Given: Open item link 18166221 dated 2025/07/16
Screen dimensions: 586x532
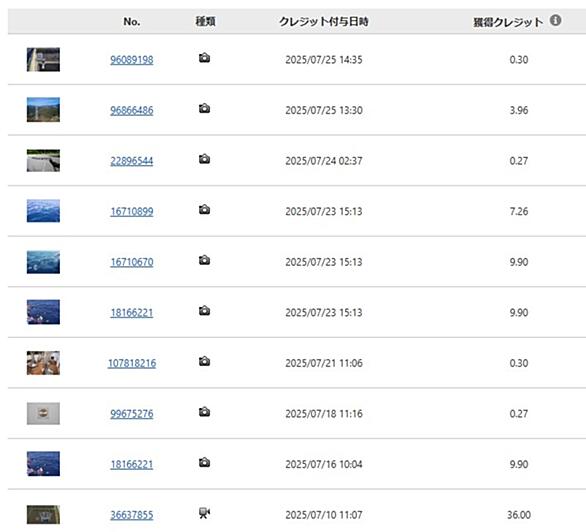Looking at the screenshot, I should (x=132, y=464).
